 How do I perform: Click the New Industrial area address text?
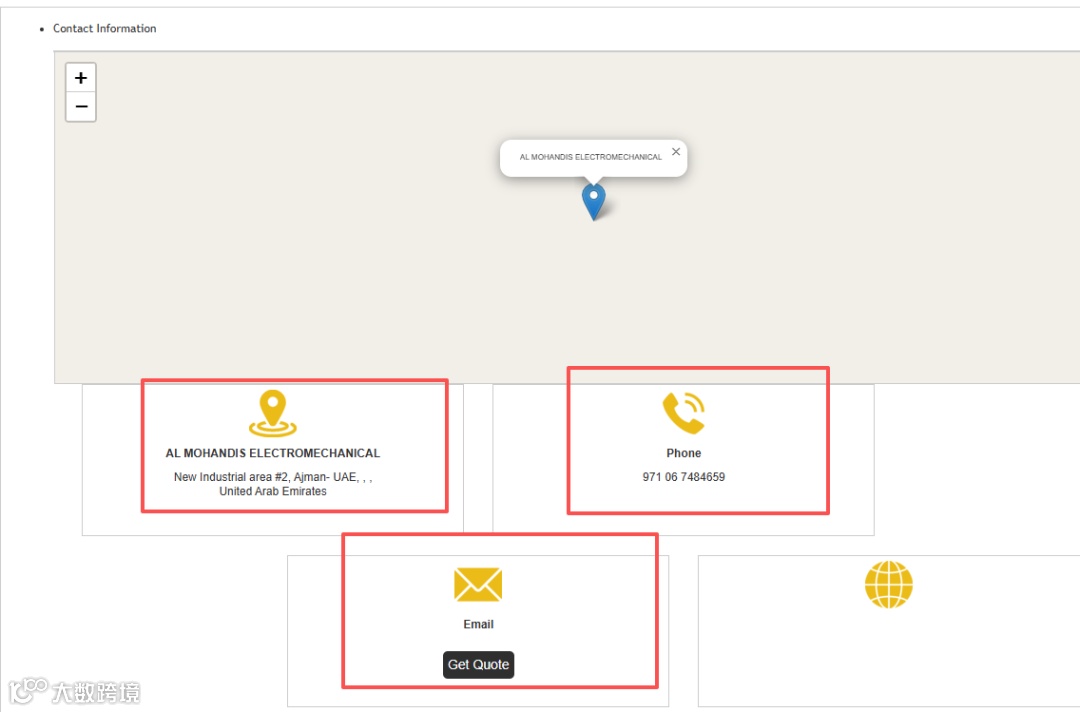tap(273, 477)
